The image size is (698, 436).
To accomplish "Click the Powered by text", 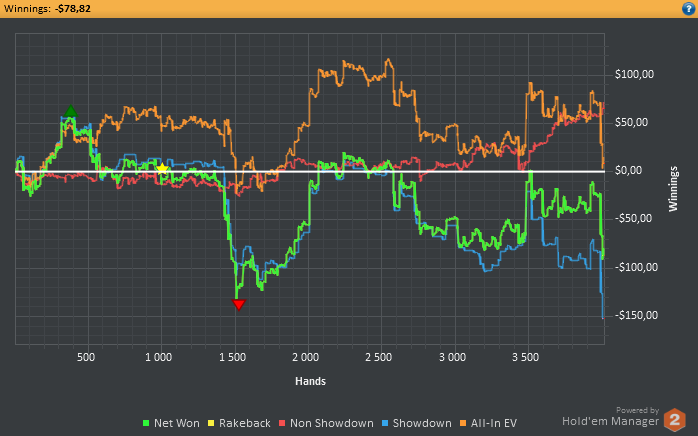I will click(637, 410).
